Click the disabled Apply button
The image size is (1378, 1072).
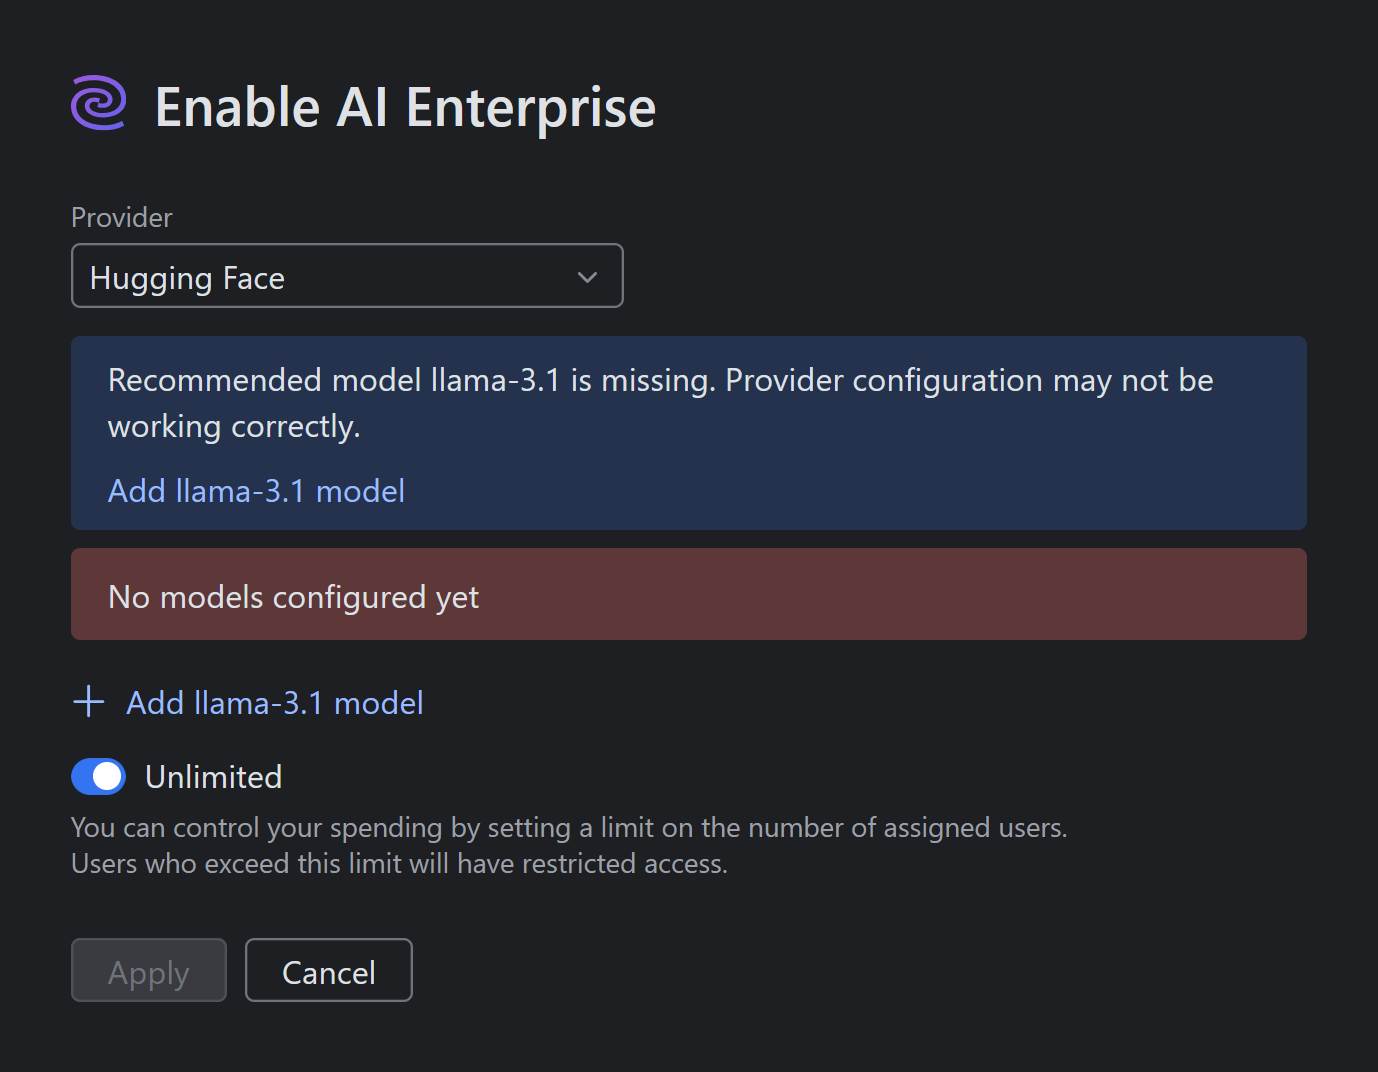point(148,970)
